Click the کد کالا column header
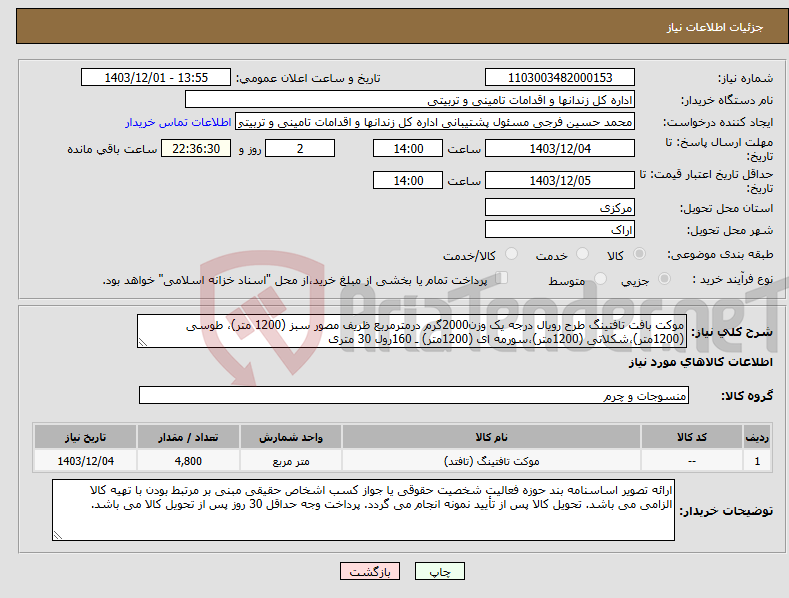This screenshot has width=789, height=598. (692, 437)
